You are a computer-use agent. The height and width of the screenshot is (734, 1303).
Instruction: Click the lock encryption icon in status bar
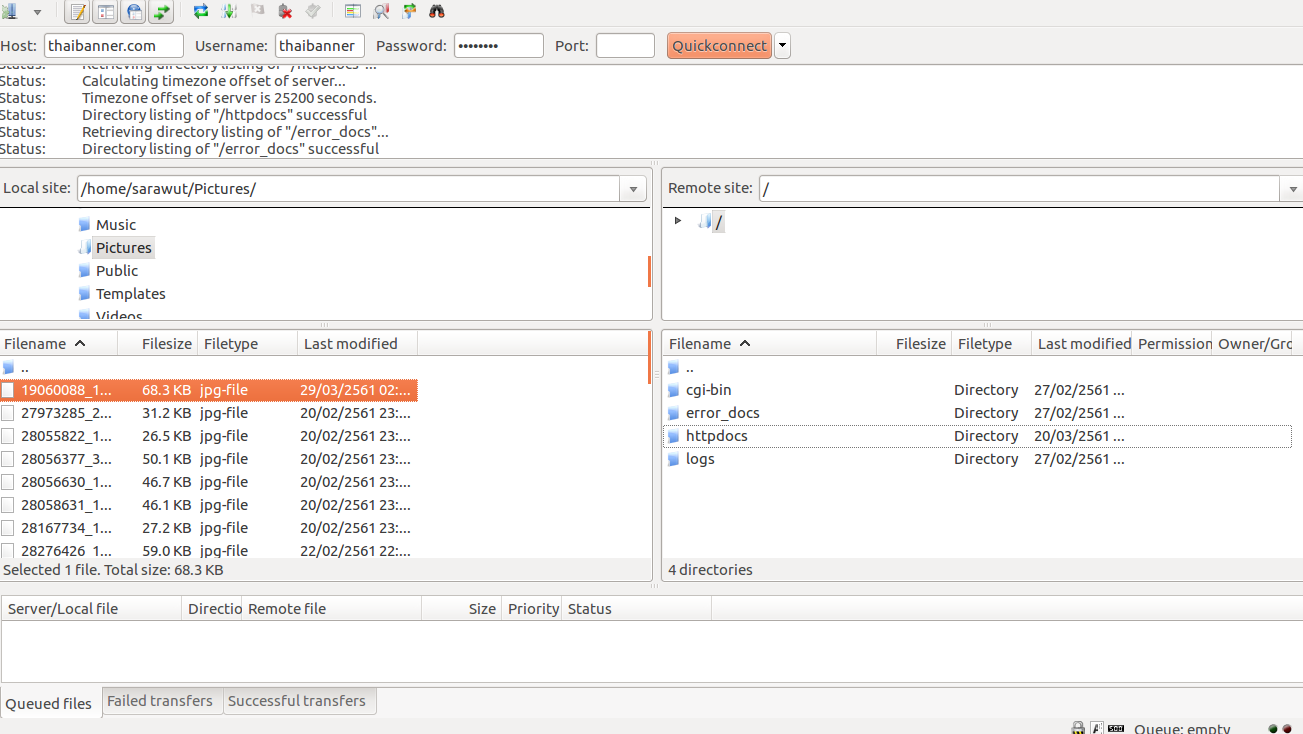(x=1078, y=728)
